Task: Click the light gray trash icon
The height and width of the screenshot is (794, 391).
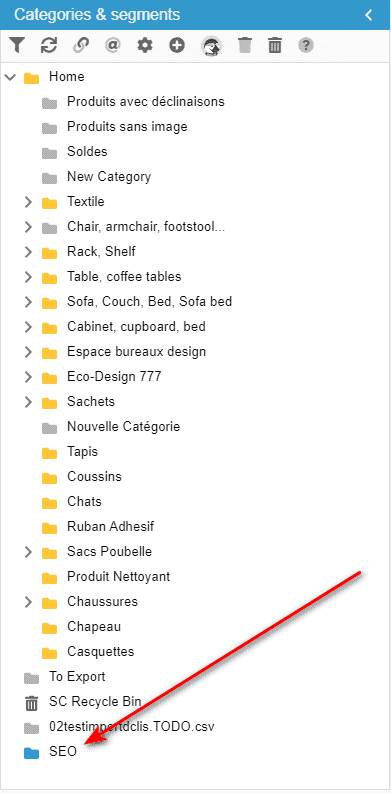Action: coord(245,46)
